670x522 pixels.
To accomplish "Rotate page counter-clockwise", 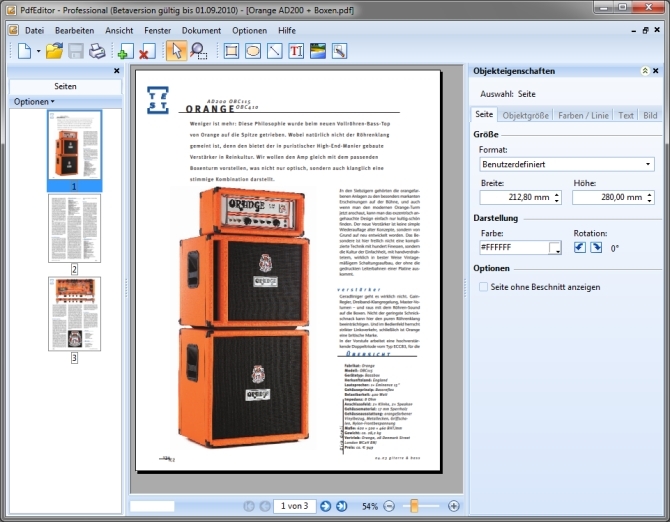I will (x=581, y=247).
